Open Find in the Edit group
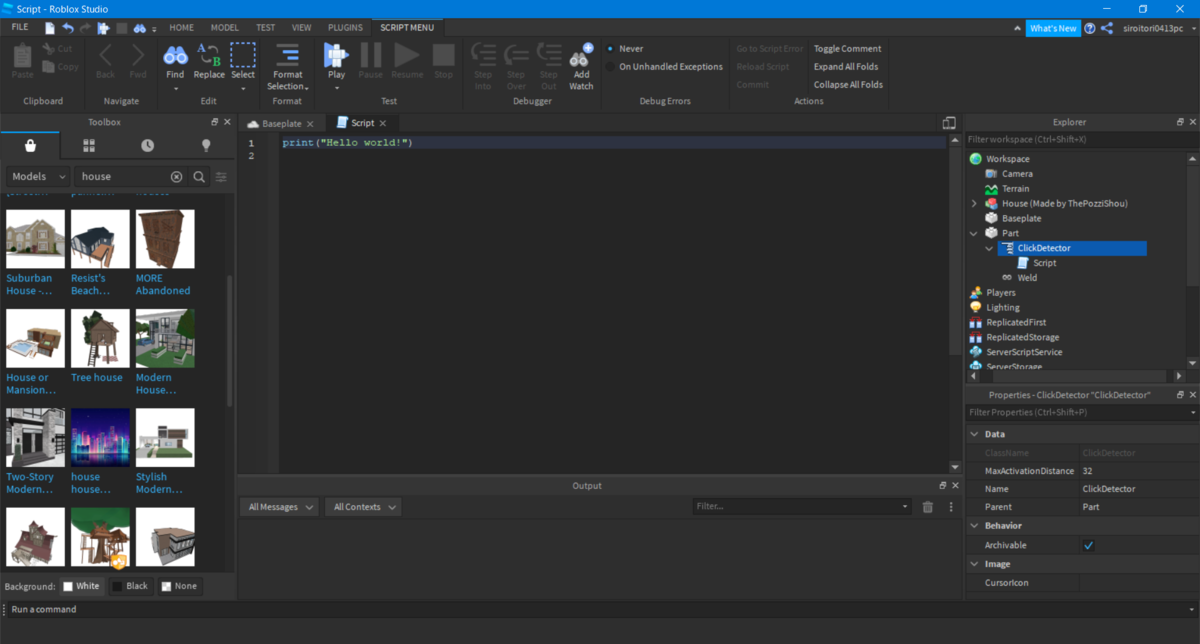The image size is (1200, 644). pyautogui.click(x=175, y=66)
